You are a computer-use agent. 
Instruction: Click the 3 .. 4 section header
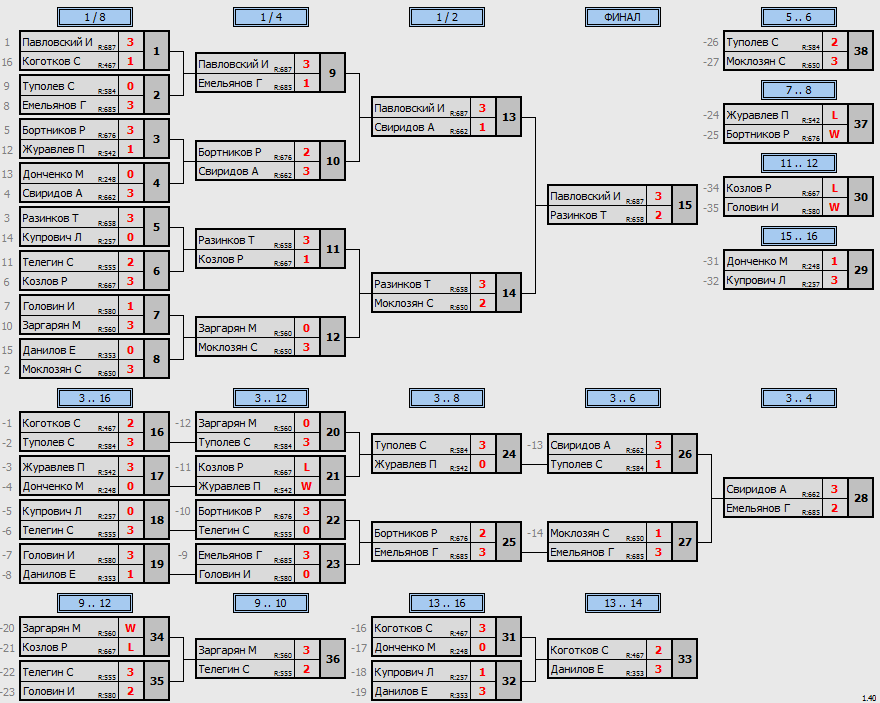(799, 398)
